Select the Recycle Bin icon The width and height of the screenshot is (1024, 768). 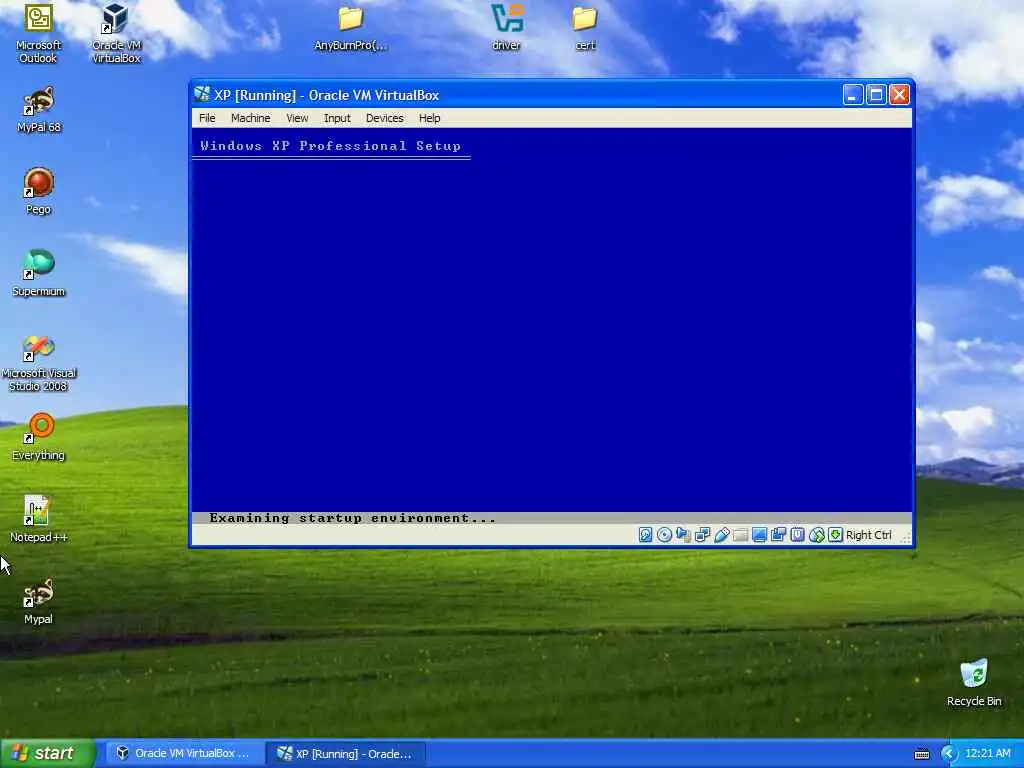point(974,683)
